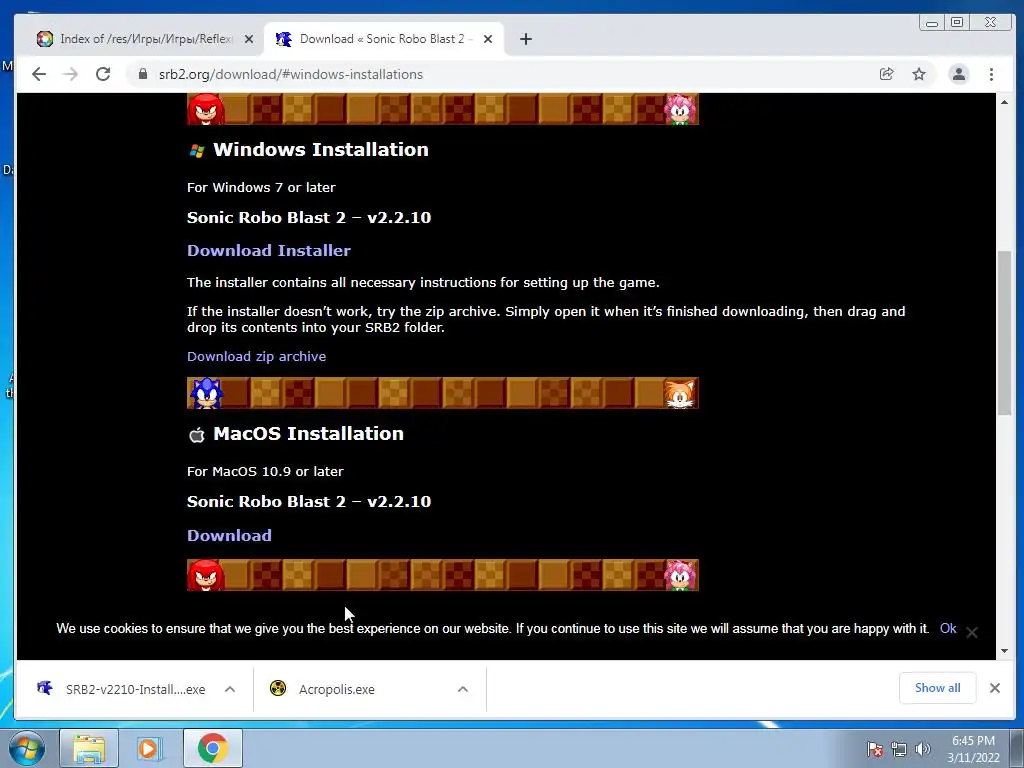Click the volume speaker tray icon
Screen dimensions: 1024x768
(923, 749)
